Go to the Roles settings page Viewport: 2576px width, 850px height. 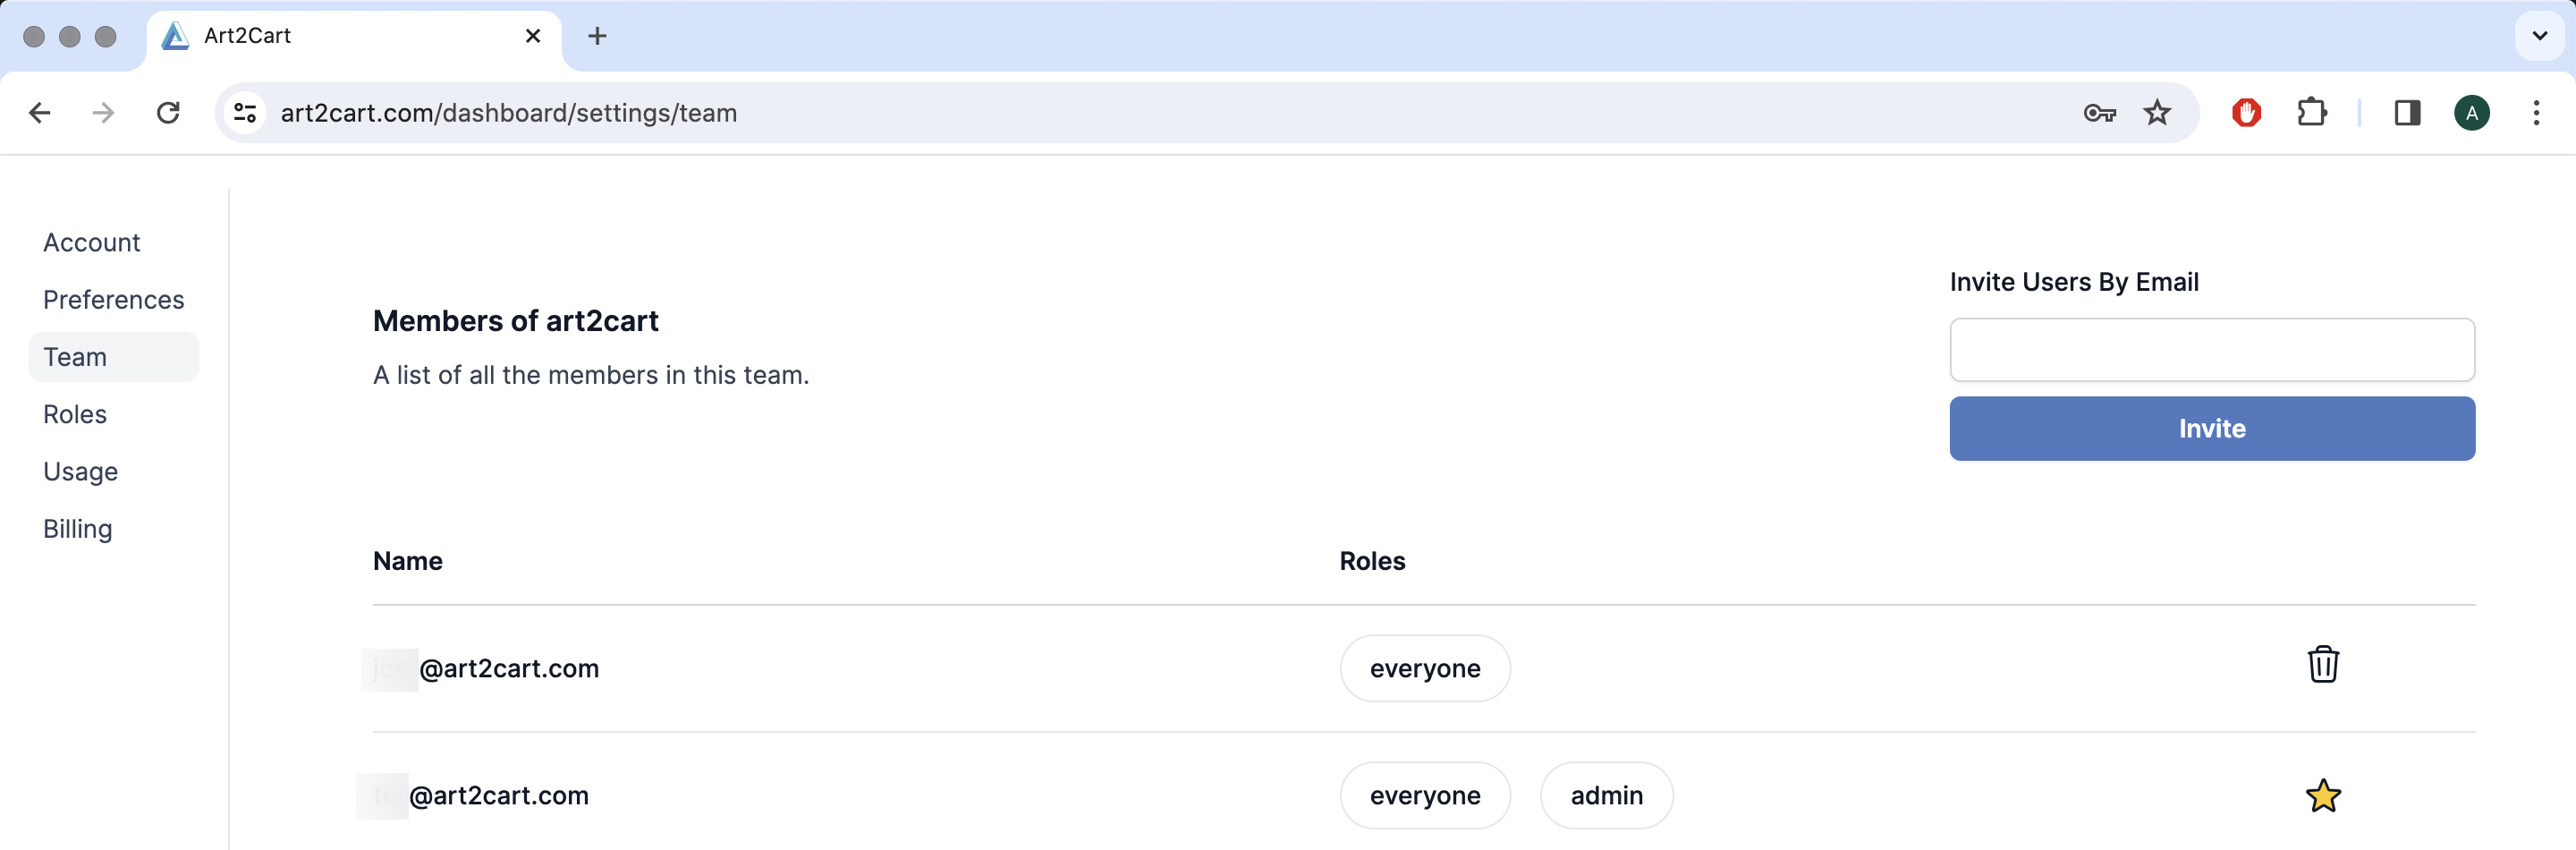[75, 414]
